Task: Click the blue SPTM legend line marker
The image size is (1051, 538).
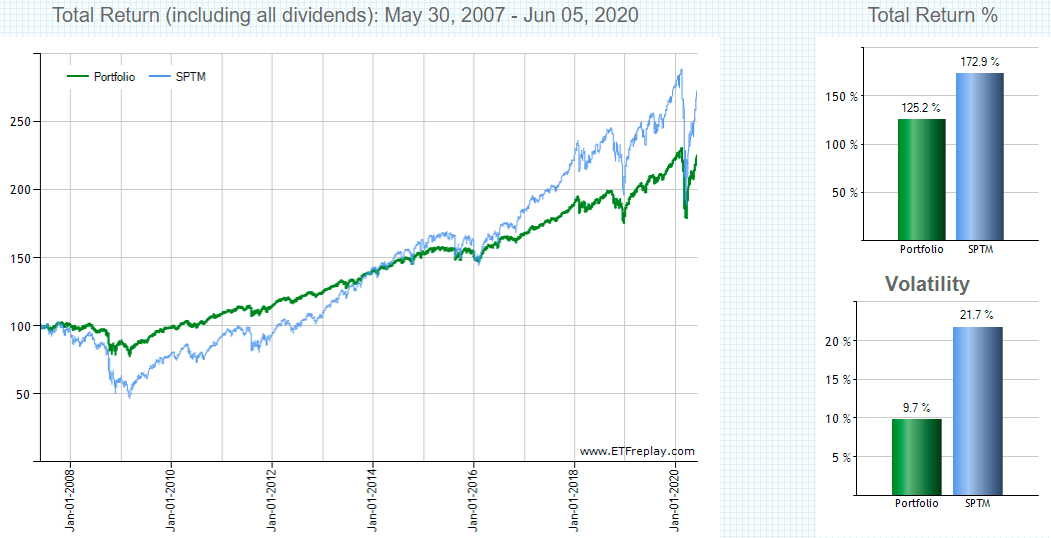Action: (x=160, y=77)
